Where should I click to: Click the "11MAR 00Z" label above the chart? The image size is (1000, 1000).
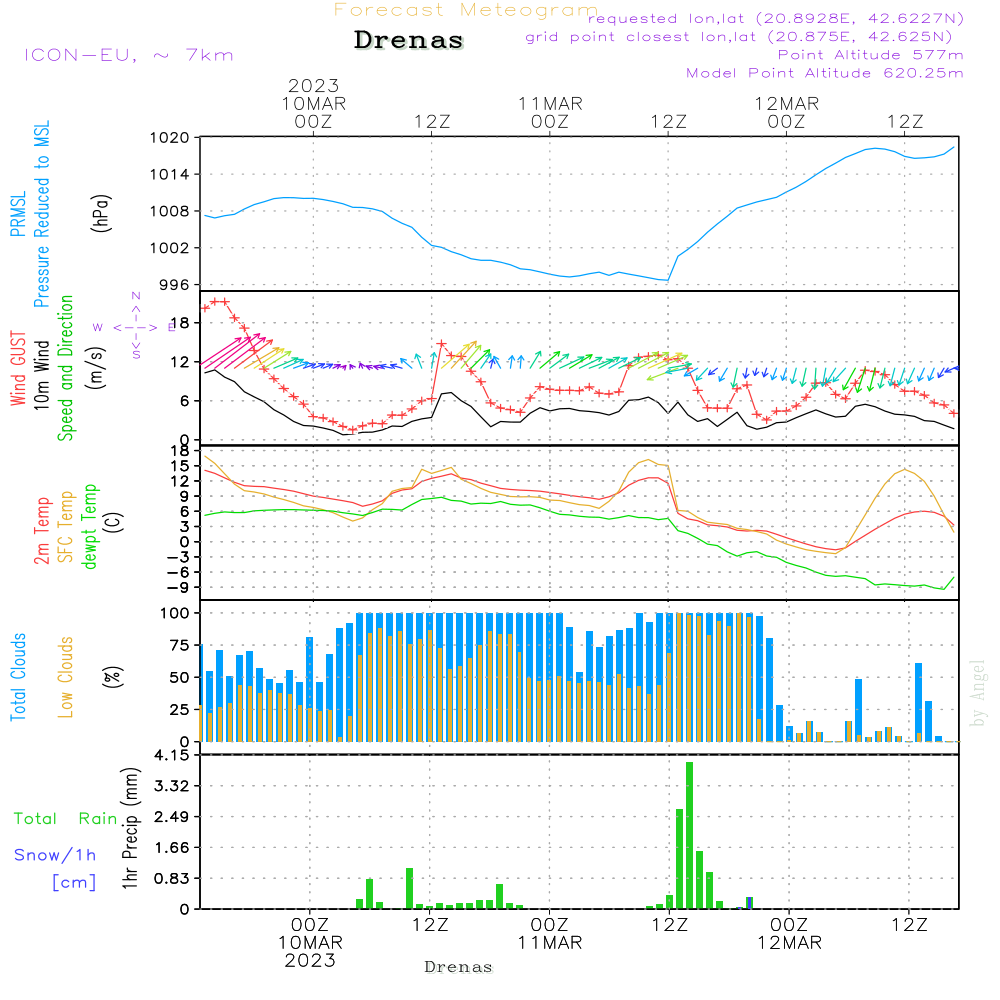[x=550, y=112]
